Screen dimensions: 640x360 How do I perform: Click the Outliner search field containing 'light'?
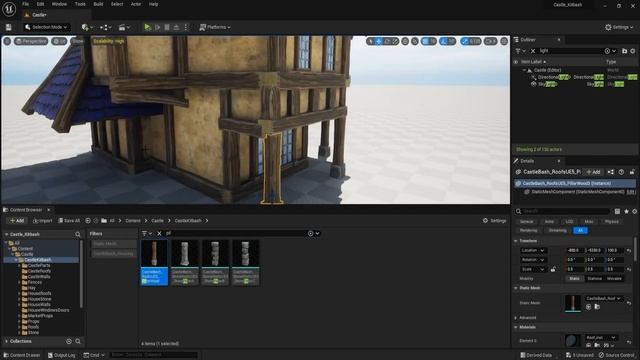pos(571,51)
